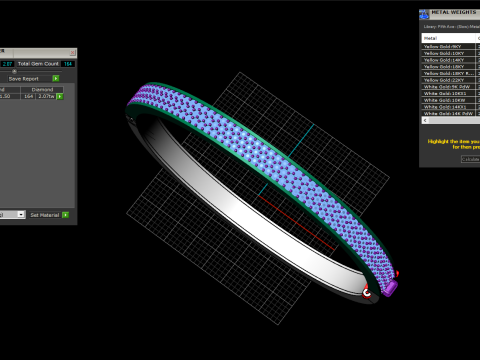Viewport: 480px width, 360px height.
Task: Click the cyan '2.07' total weight field
Action: coord(7,64)
